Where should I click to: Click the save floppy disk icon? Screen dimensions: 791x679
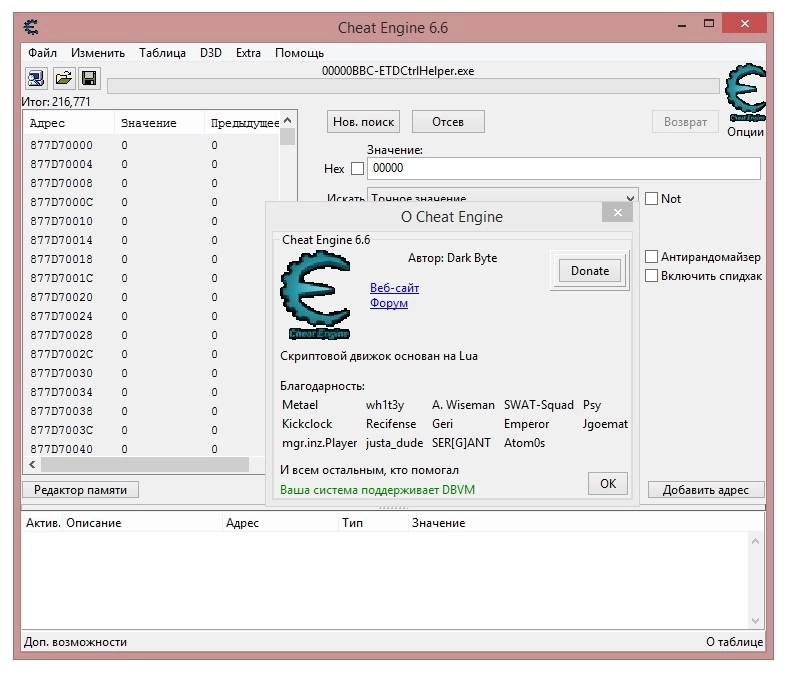89,78
